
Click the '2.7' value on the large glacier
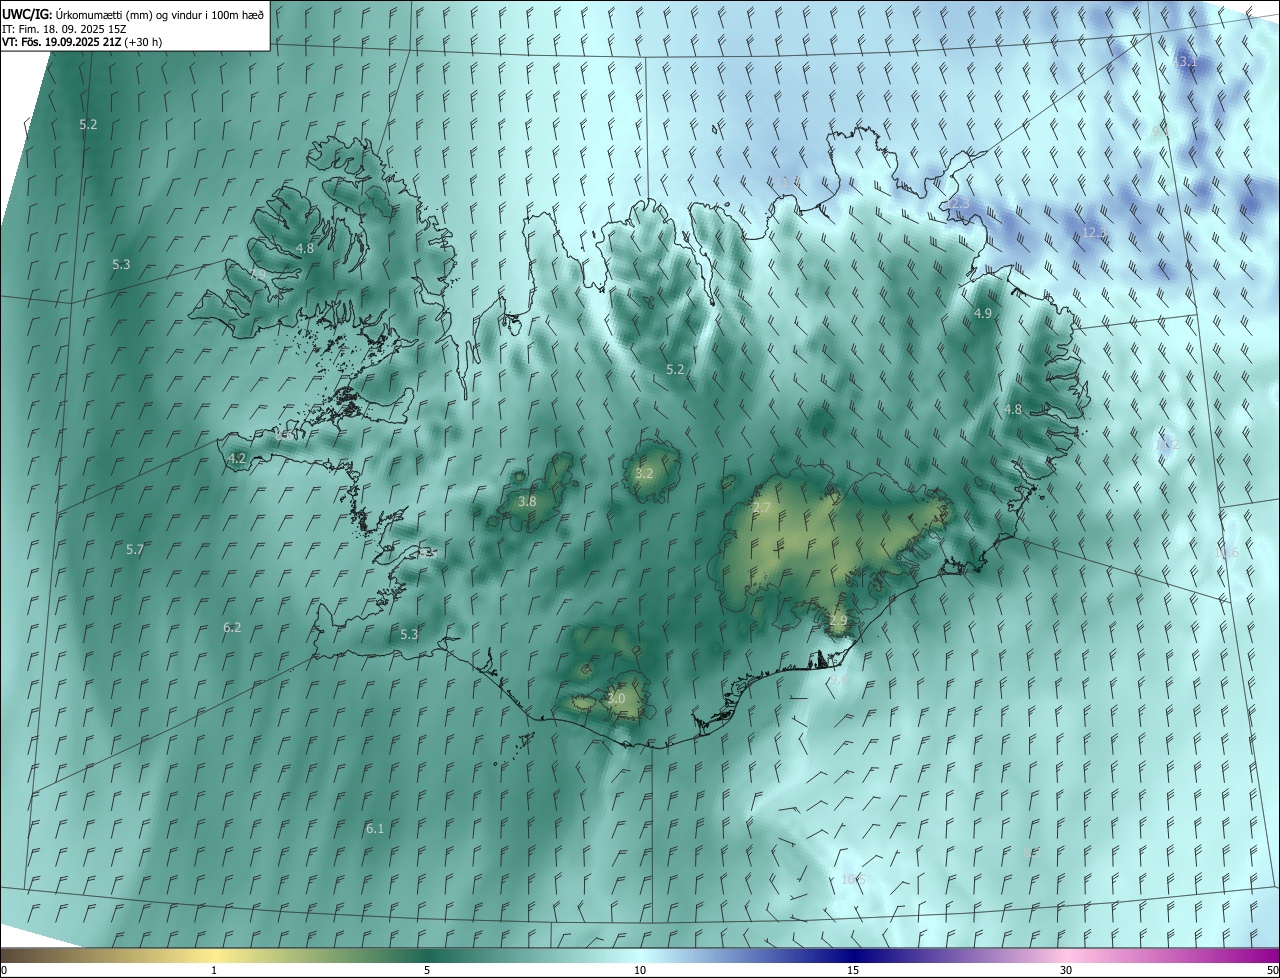762,508
